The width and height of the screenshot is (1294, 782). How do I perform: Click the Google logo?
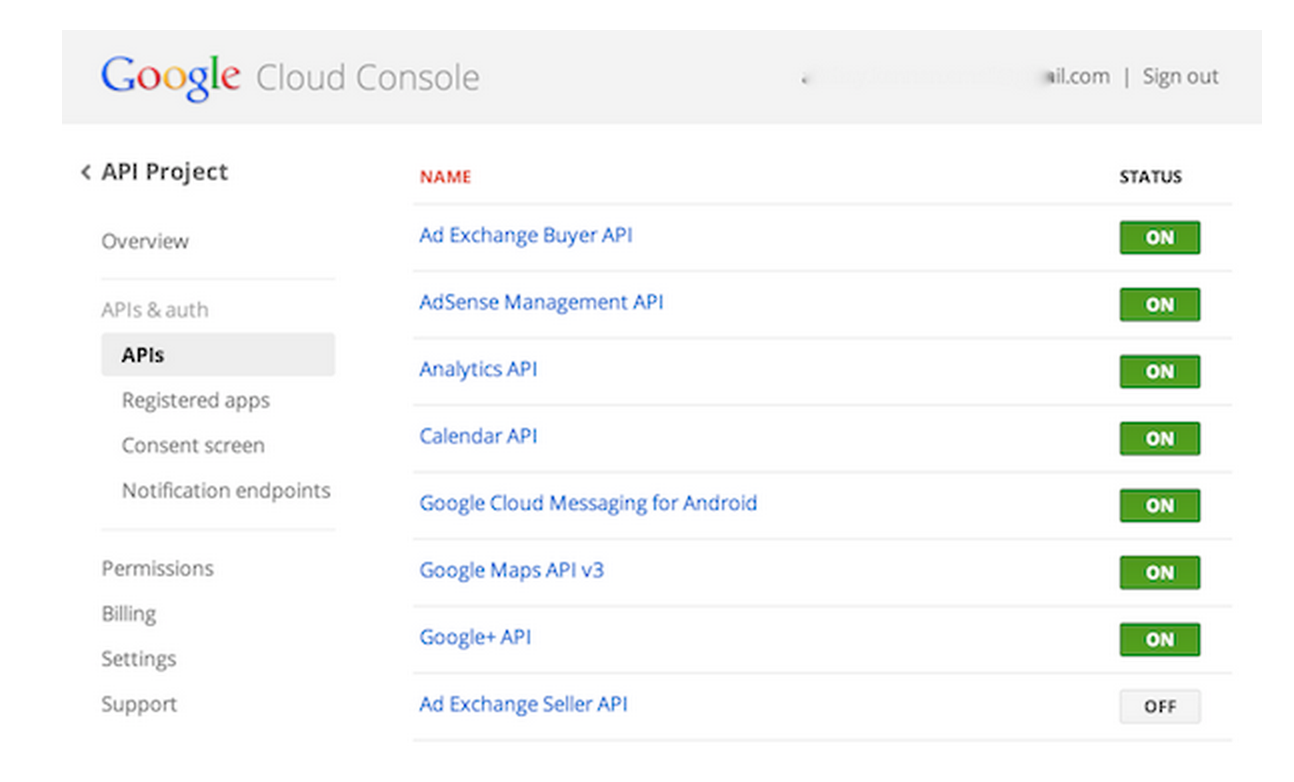(x=170, y=78)
